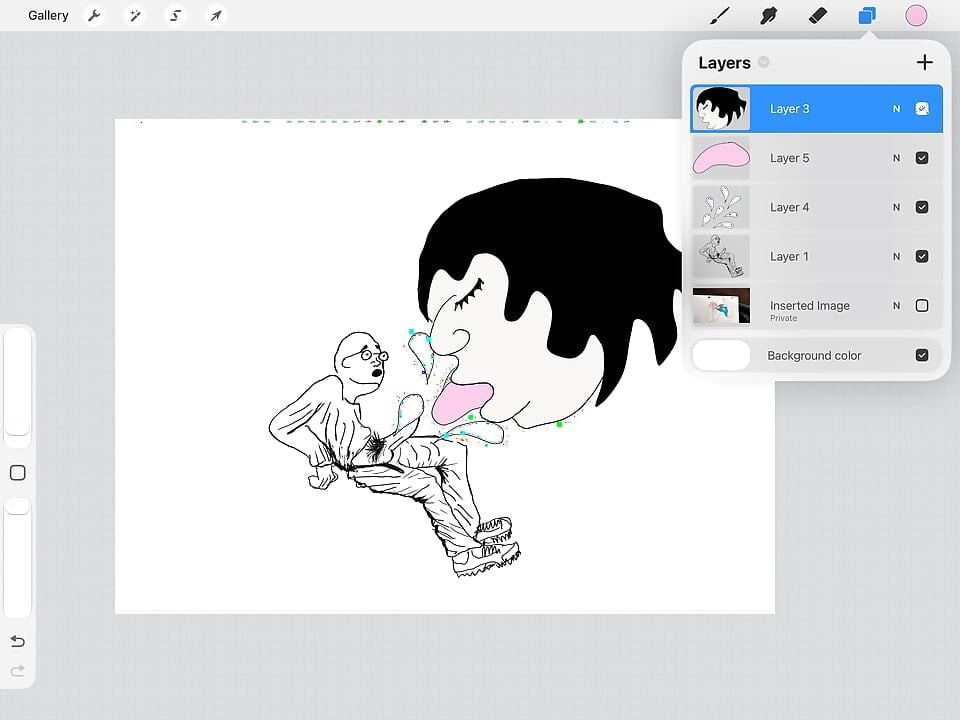Image resolution: width=960 pixels, height=720 pixels.
Task: Tap the brush size slider
Action: (x=18, y=386)
